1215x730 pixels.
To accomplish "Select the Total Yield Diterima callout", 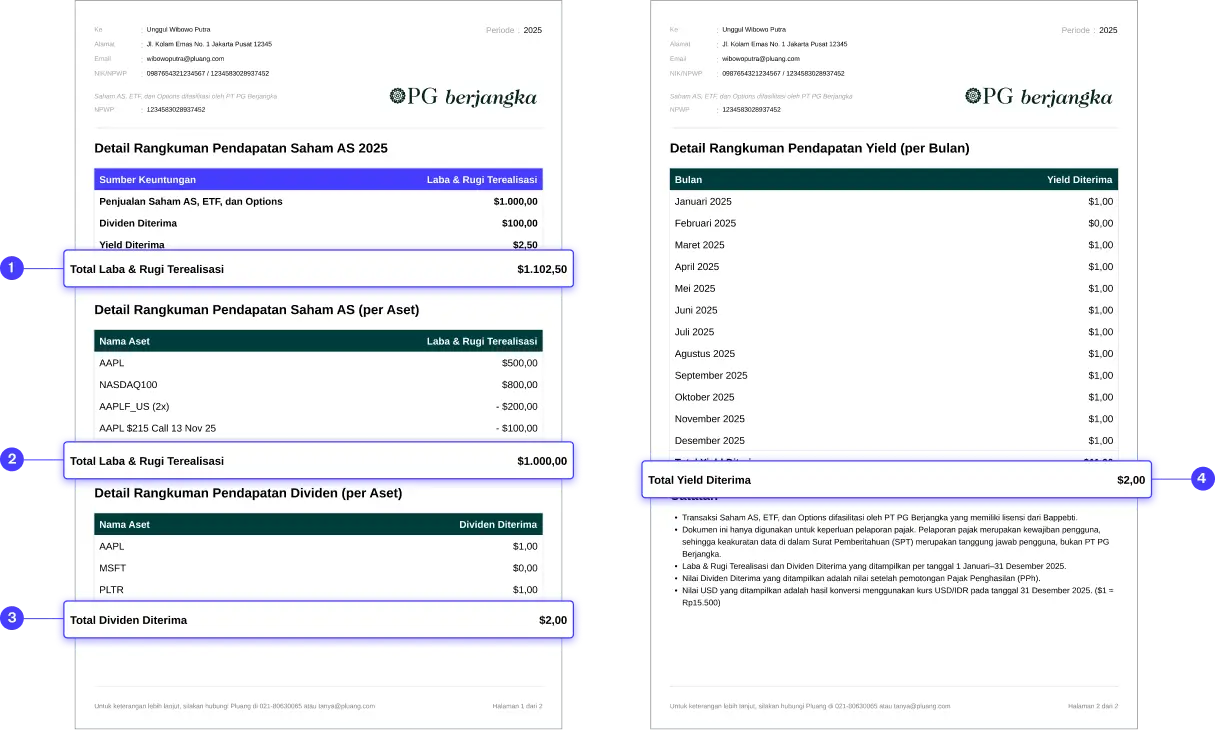I will click(x=896, y=480).
